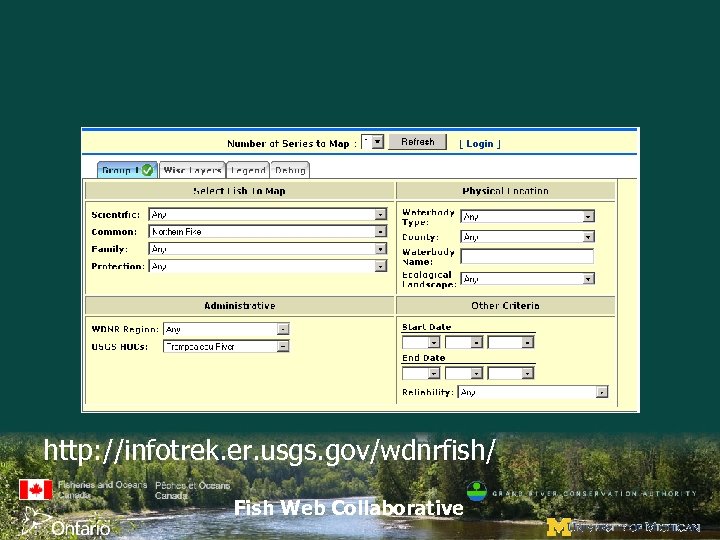Expand the Waterbody Type dropdown
Image resolution: width=720 pixels, height=540 pixels.
coord(528,216)
